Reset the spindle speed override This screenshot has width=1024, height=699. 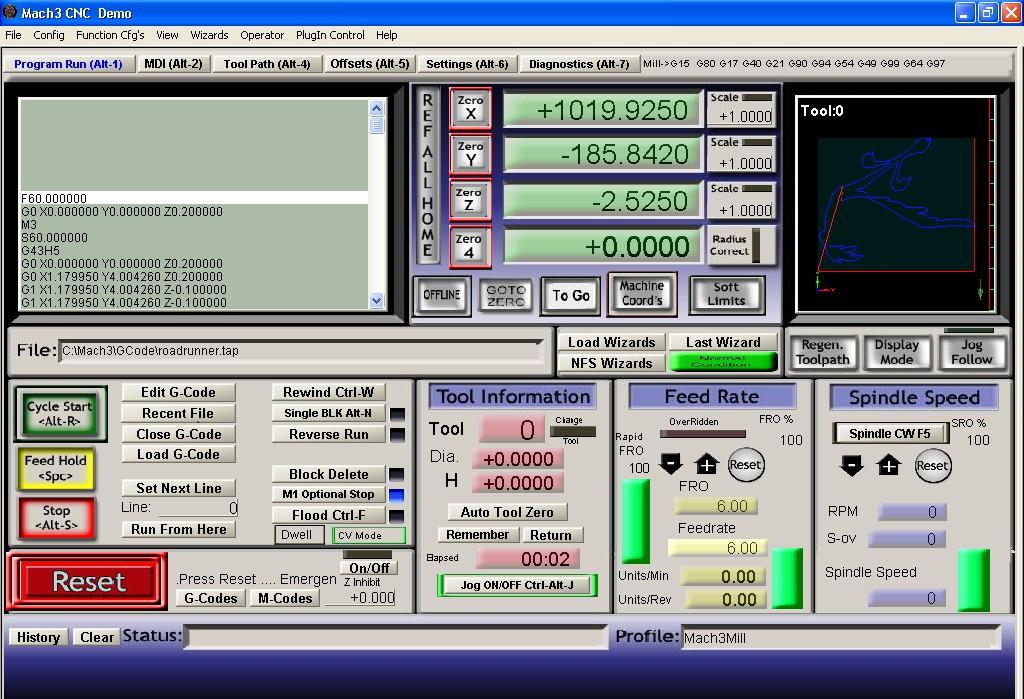pyautogui.click(x=932, y=466)
